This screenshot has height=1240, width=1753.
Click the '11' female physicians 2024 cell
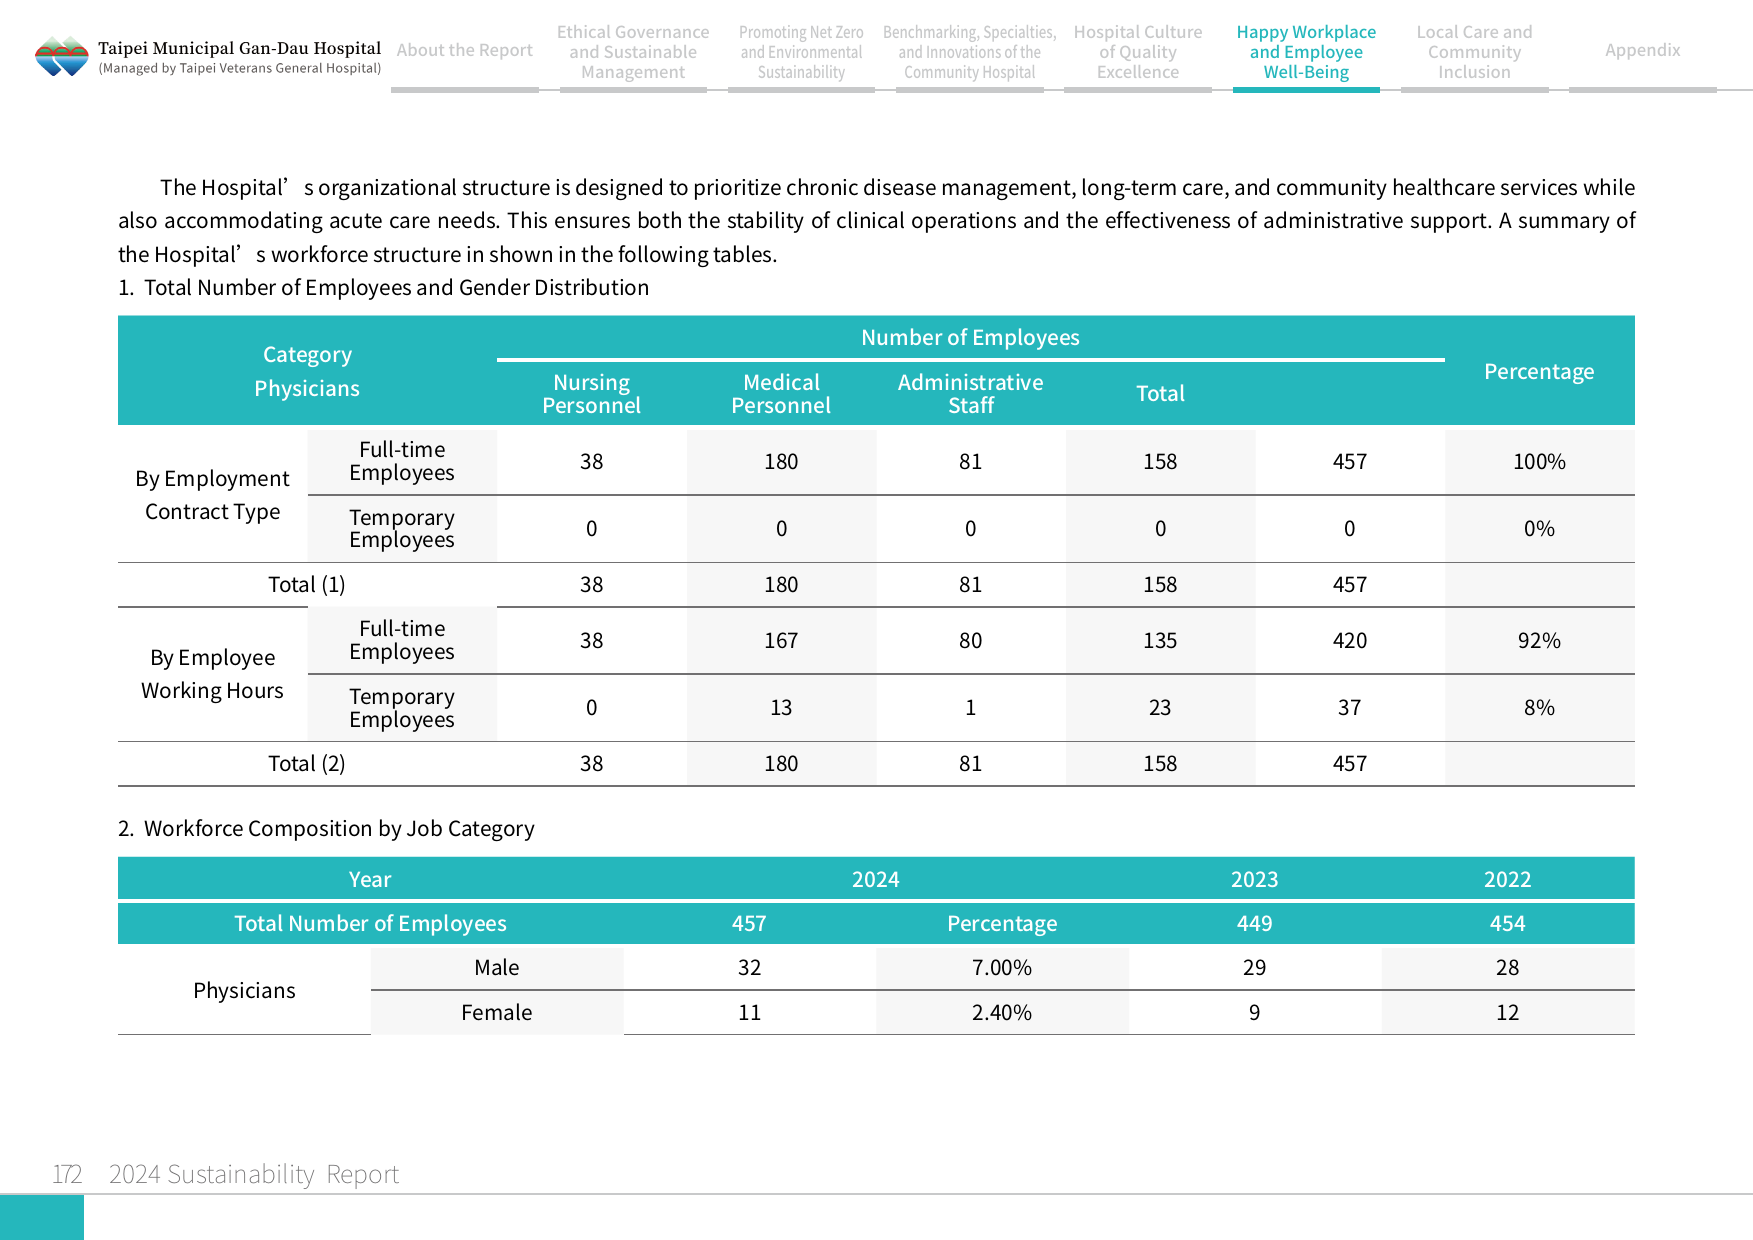(749, 1012)
